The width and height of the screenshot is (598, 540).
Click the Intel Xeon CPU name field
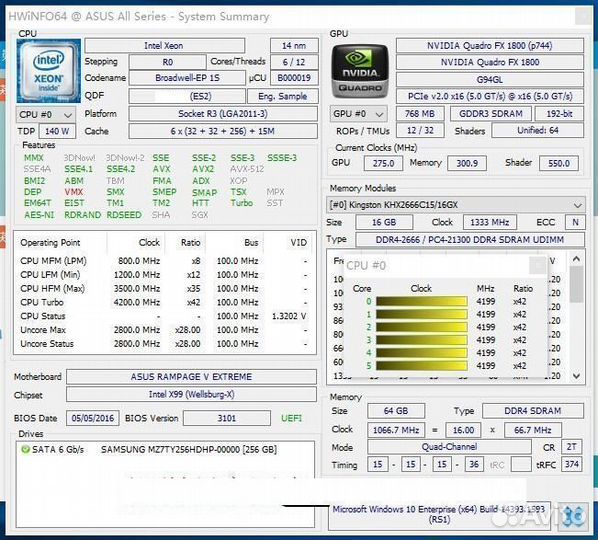point(164,46)
